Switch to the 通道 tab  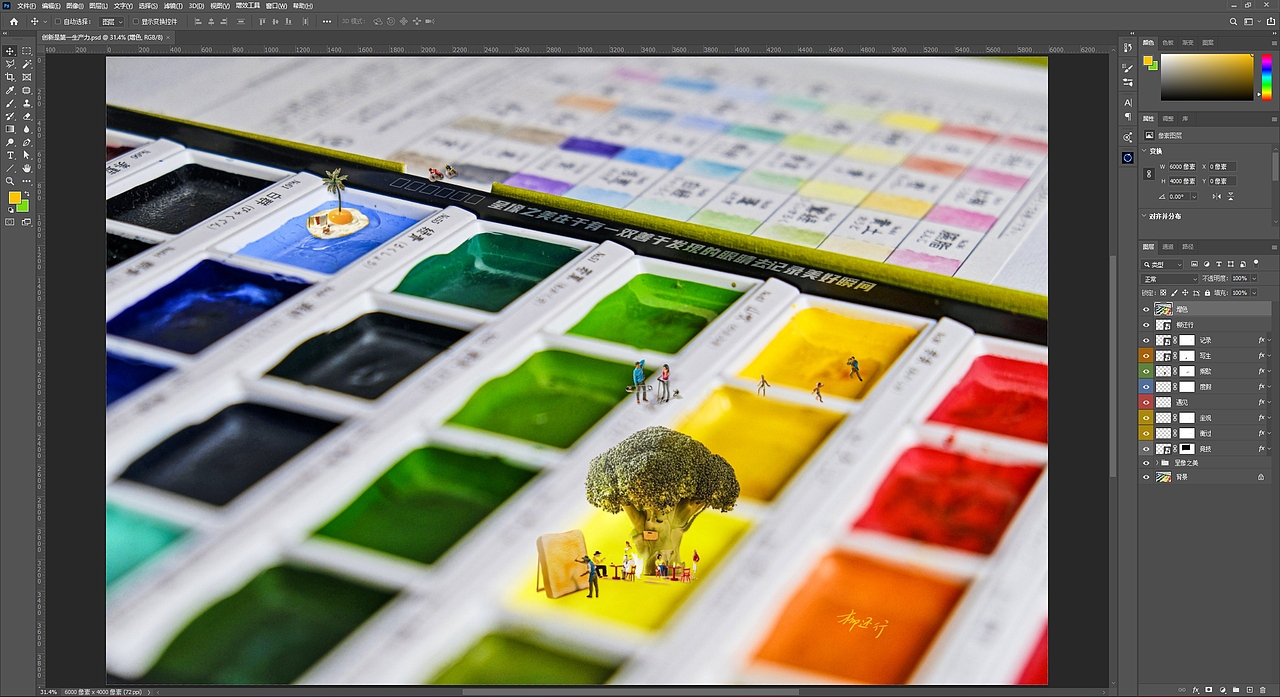(x=1168, y=246)
